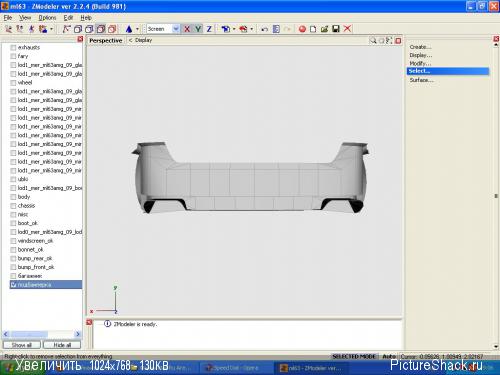
Task: Open the View menu
Action: [25, 18]
